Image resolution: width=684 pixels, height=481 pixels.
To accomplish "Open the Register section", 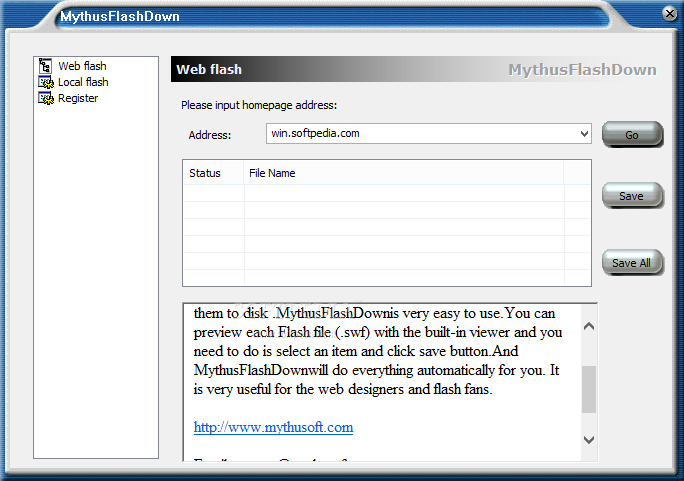I will [78, 98].
